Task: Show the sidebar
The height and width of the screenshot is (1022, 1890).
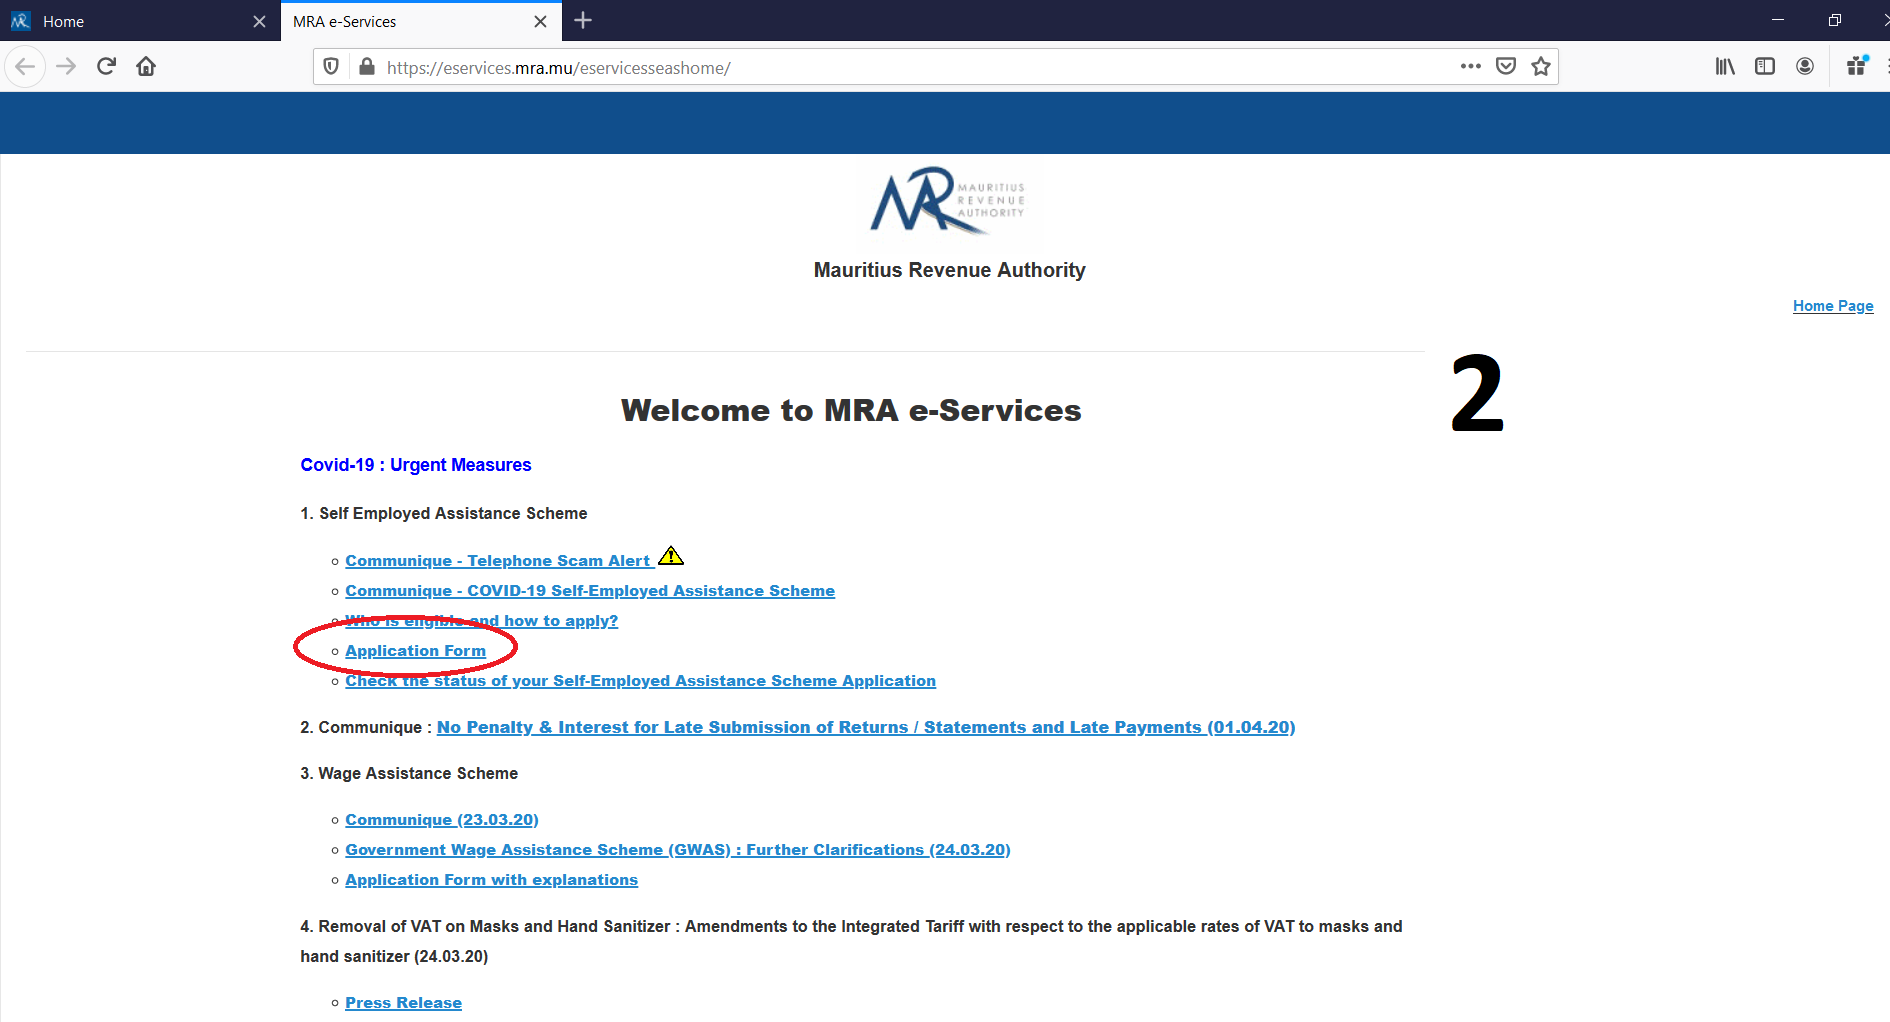Action: click(1765, 67)
